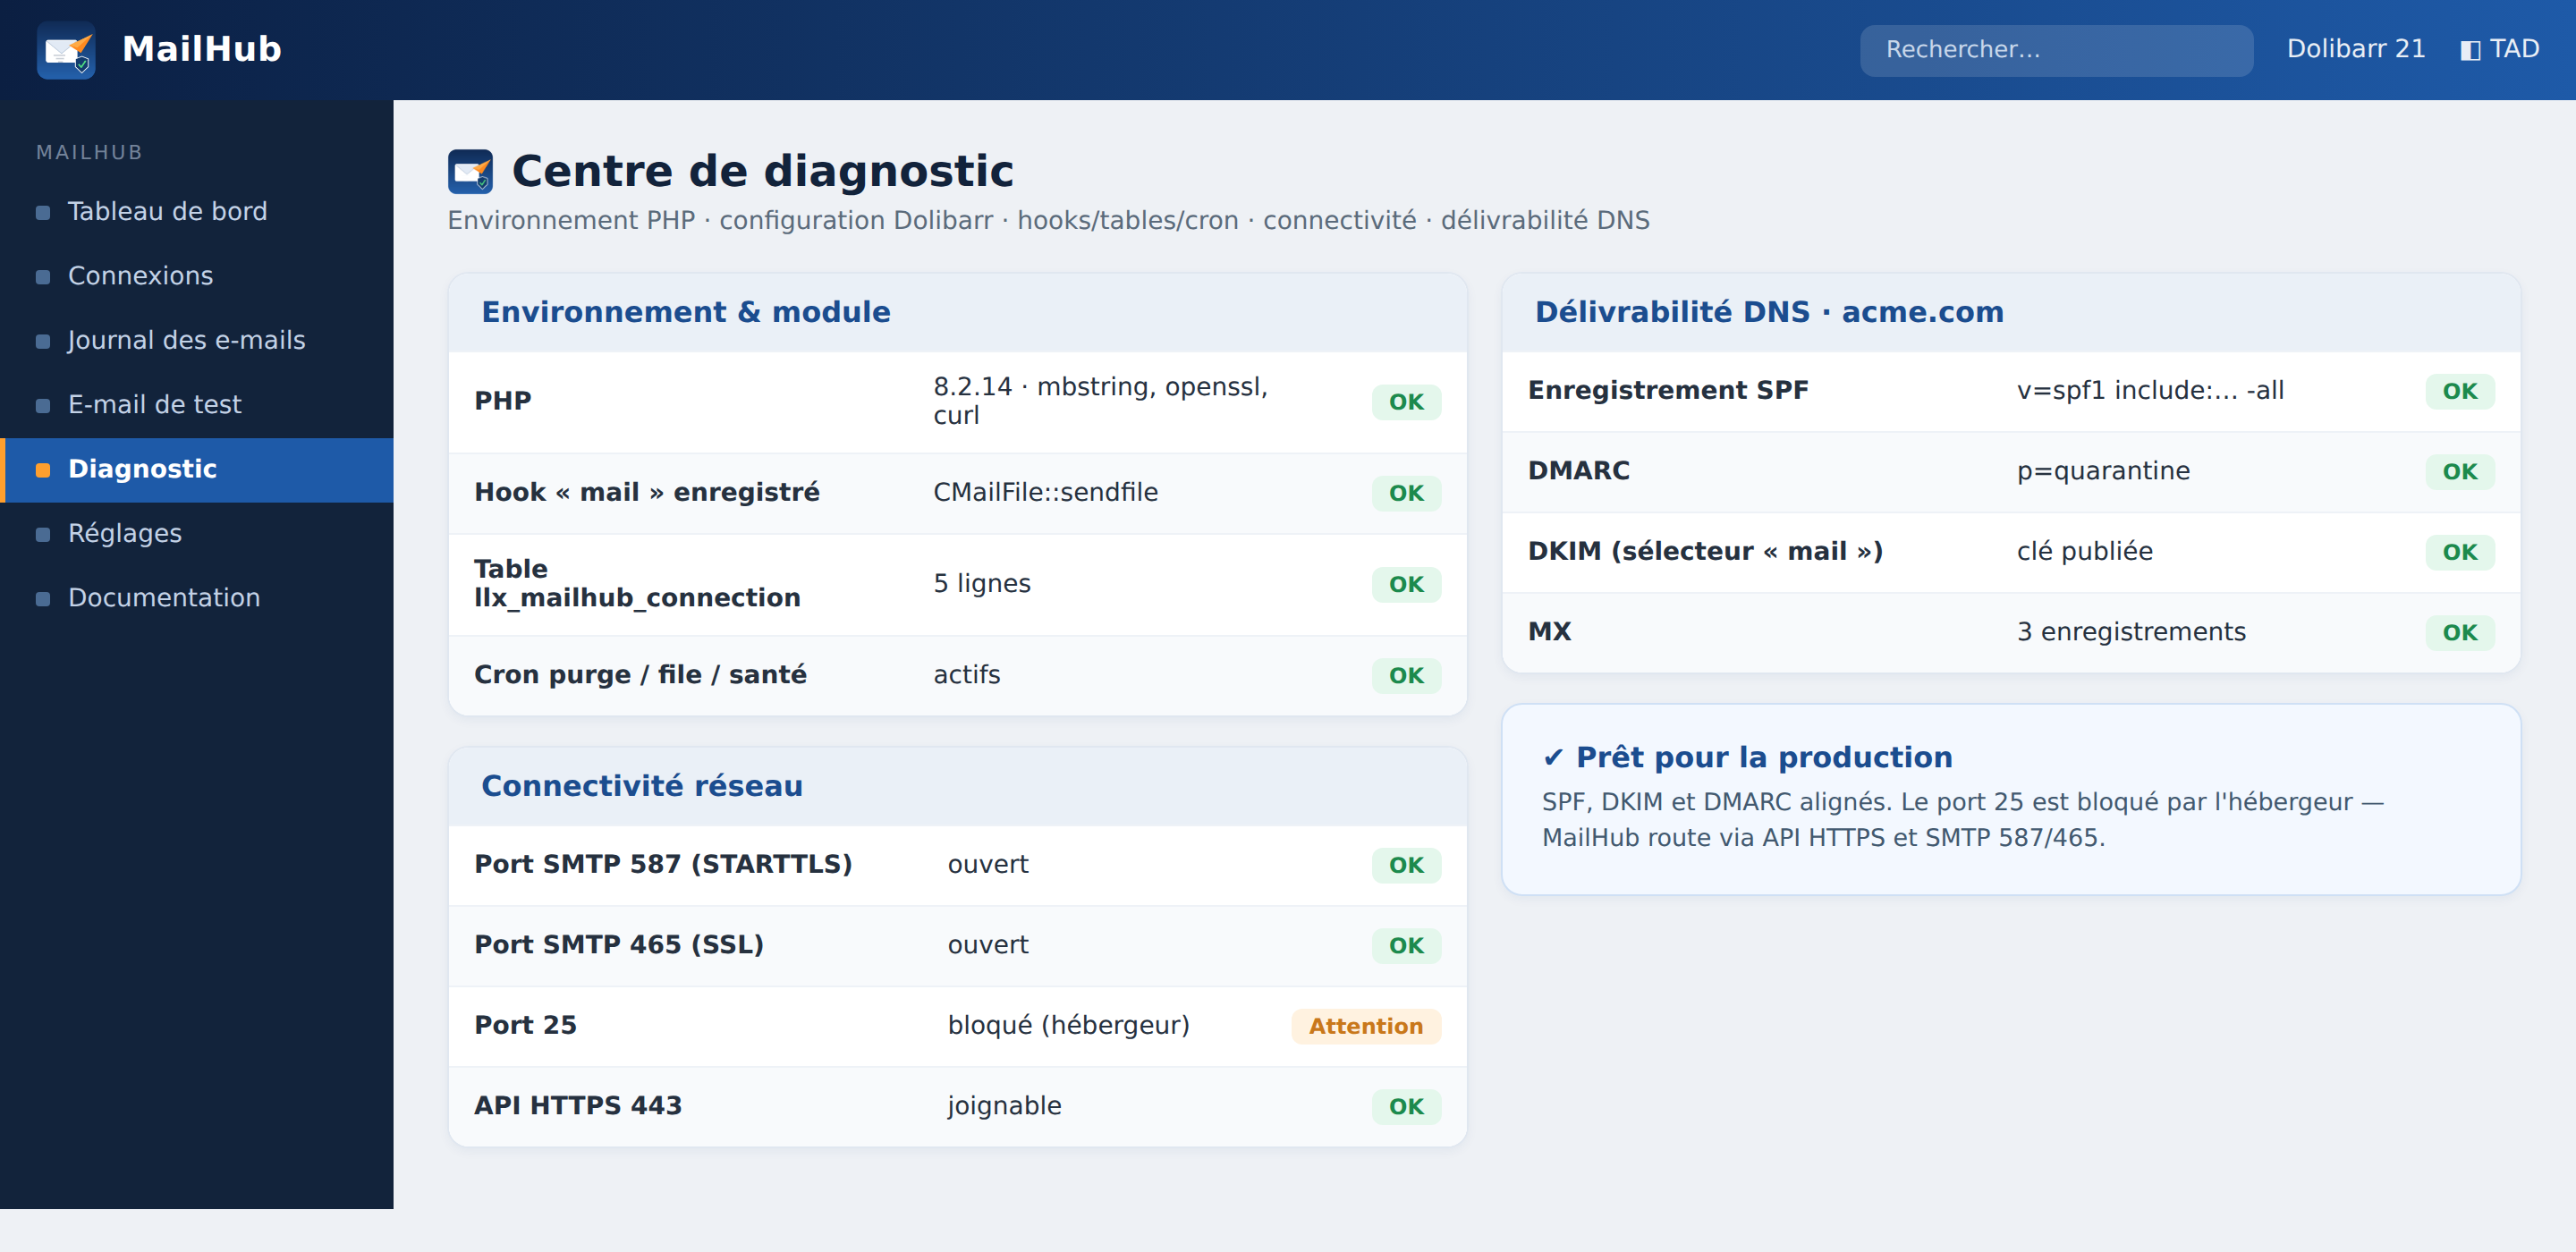Click the bullet icon beside Connexions

click(x=43, y=277)
